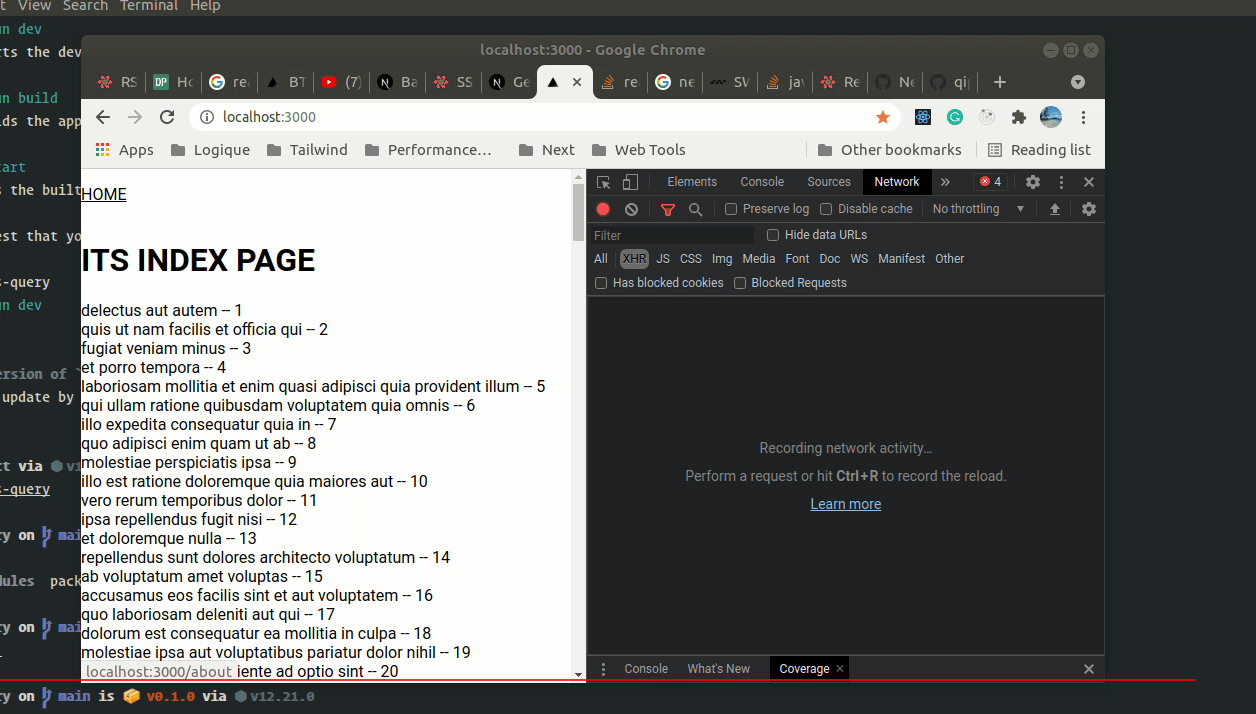Open DevTools settings gear next to error count
Screen dimensions: 1256x714
(1033, 182)
